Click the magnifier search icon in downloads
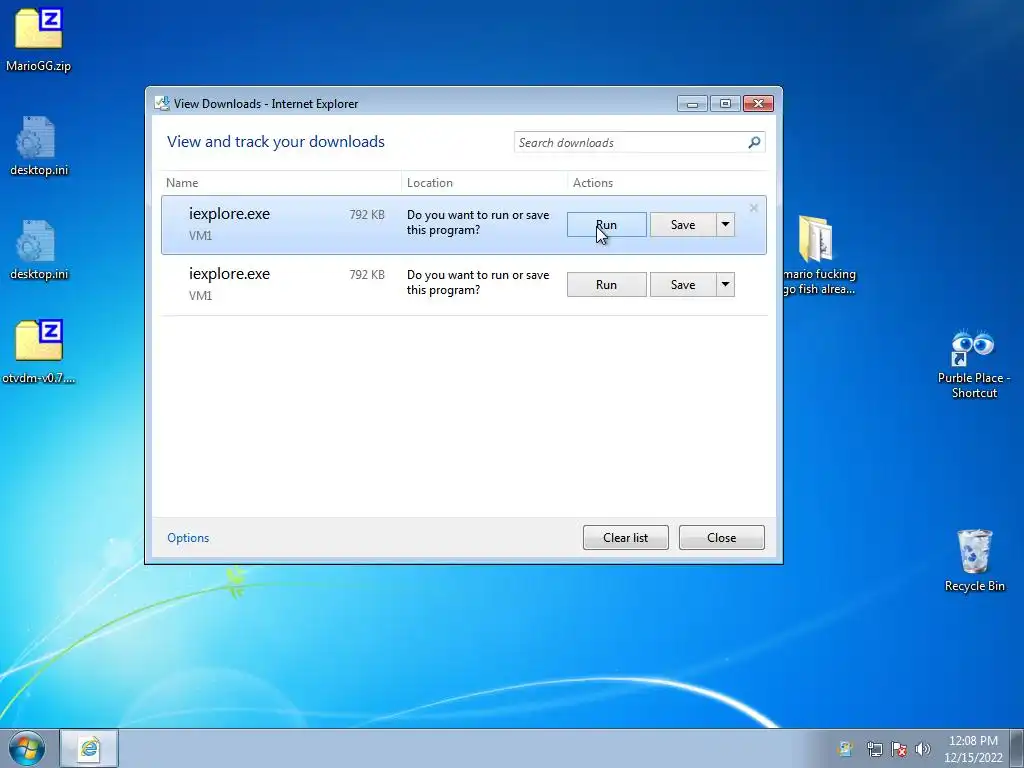 tap(754, 142)
